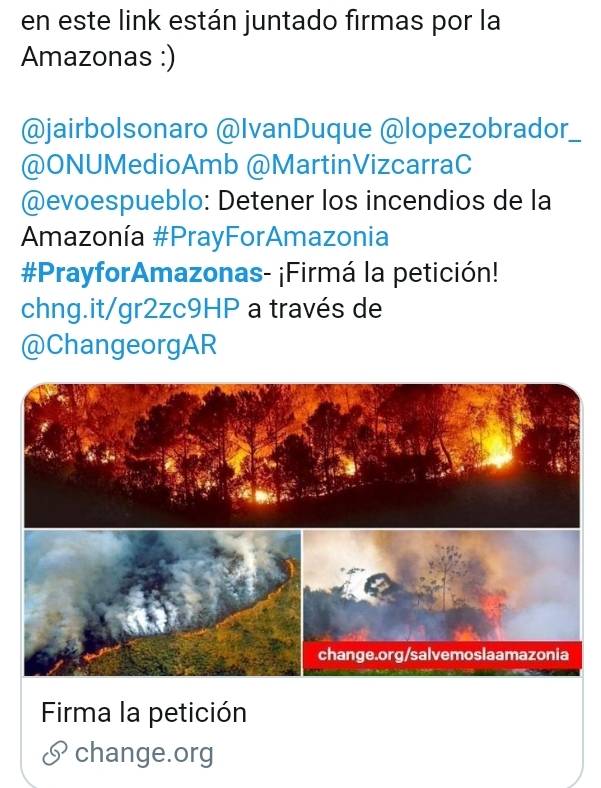
Task: Tap the @lopezobrador_ mention
Action: coord(480,129)
